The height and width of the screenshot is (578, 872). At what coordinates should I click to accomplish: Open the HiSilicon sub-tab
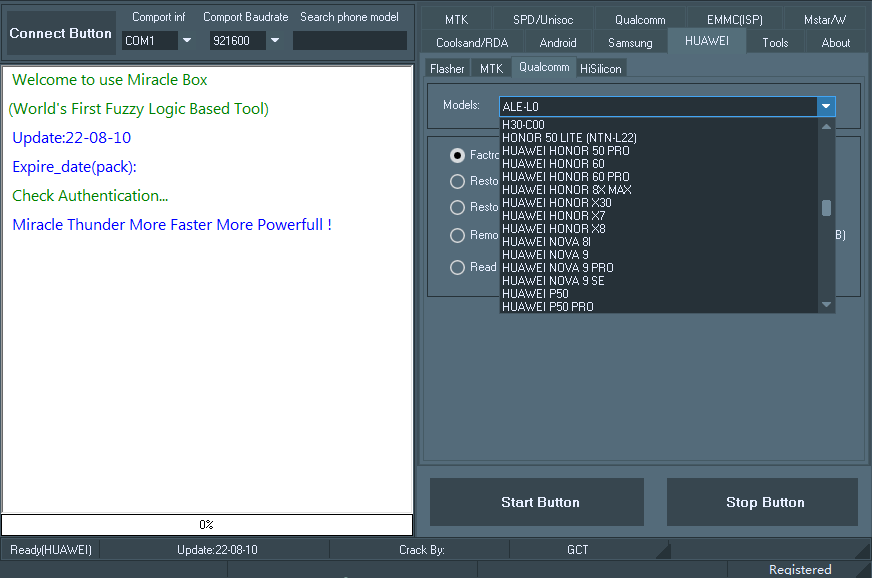coord(601,68)
